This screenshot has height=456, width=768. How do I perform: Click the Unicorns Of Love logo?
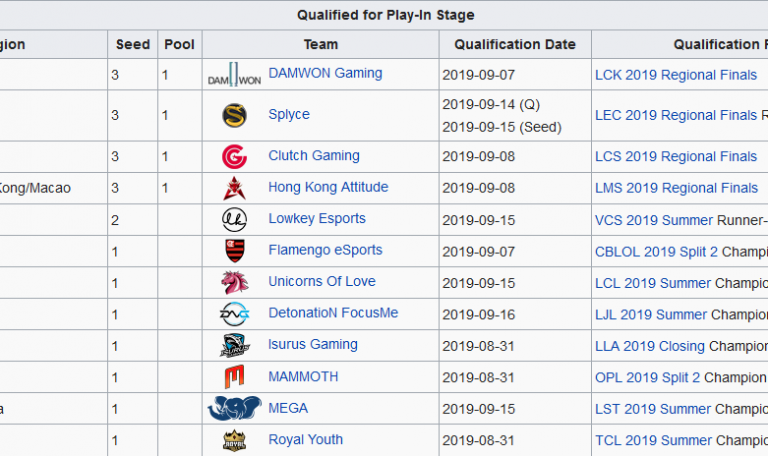tap(234, 283)
